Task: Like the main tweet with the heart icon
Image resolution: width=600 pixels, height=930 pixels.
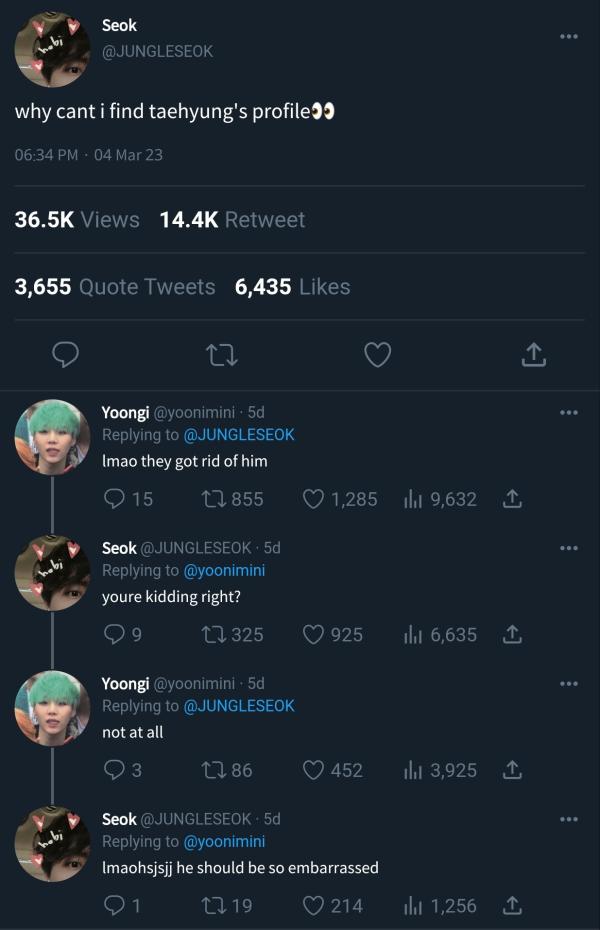Action: [x=378, y=354]
